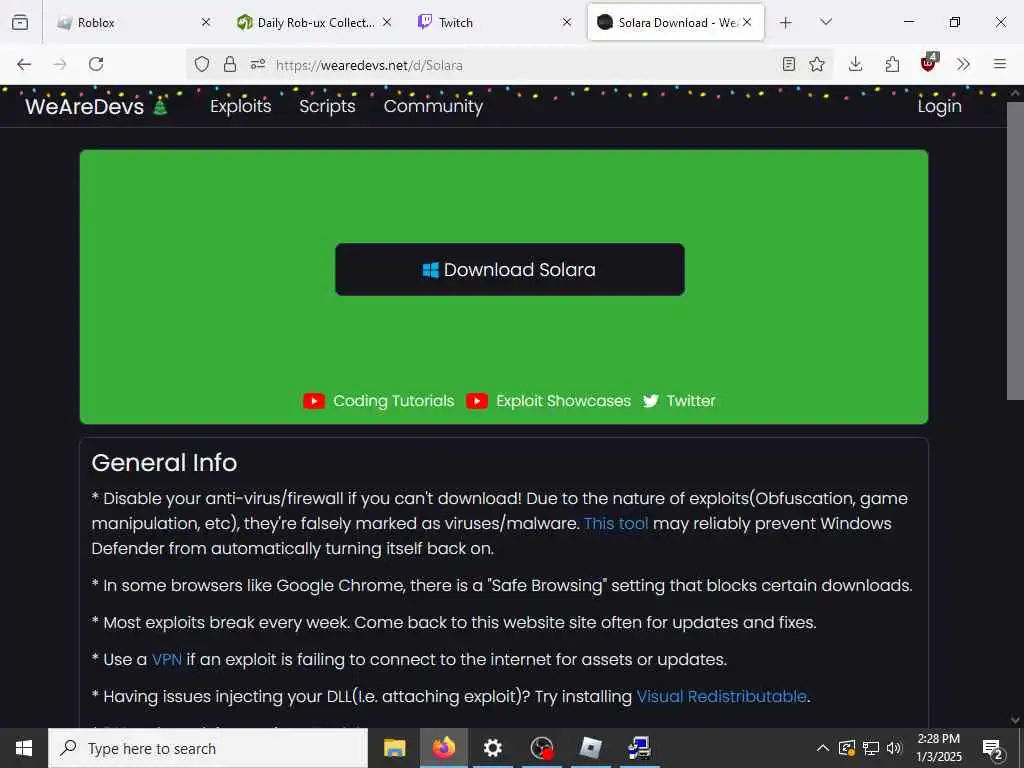Switch to Daily Rob-ux Collect tab
This screenshot has height=768, width=1024.
pos(307,22)
